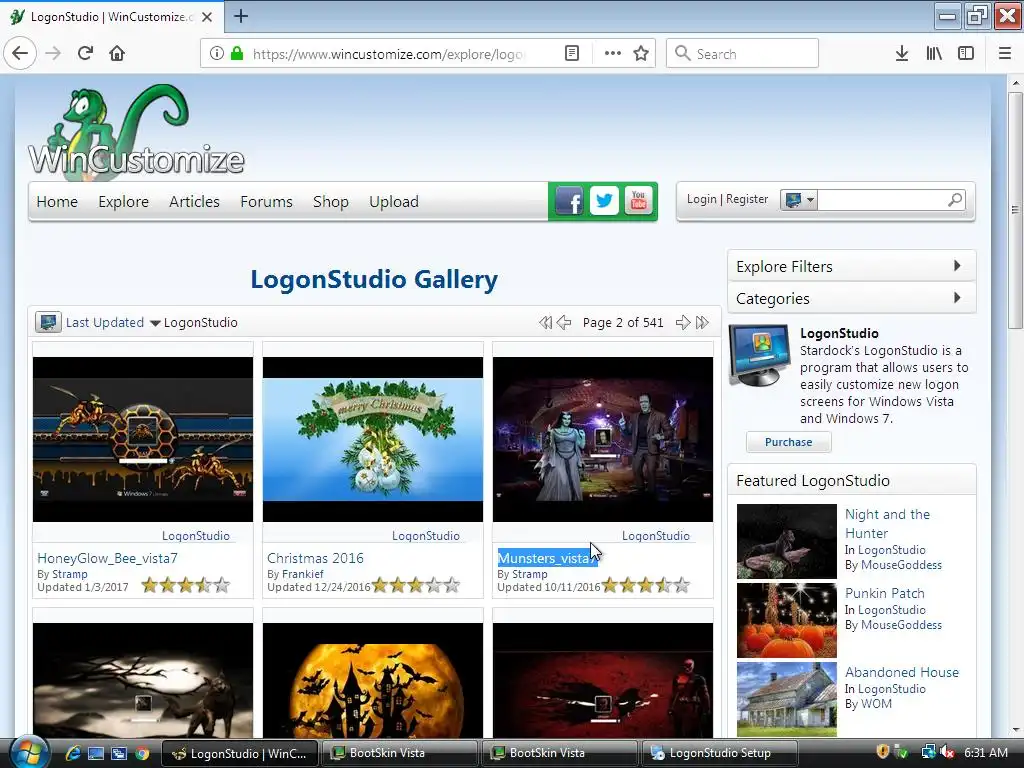Click in the WinCustomize site search field
The width and height of the screenshot is (1024, 768).
click(880, 200)
